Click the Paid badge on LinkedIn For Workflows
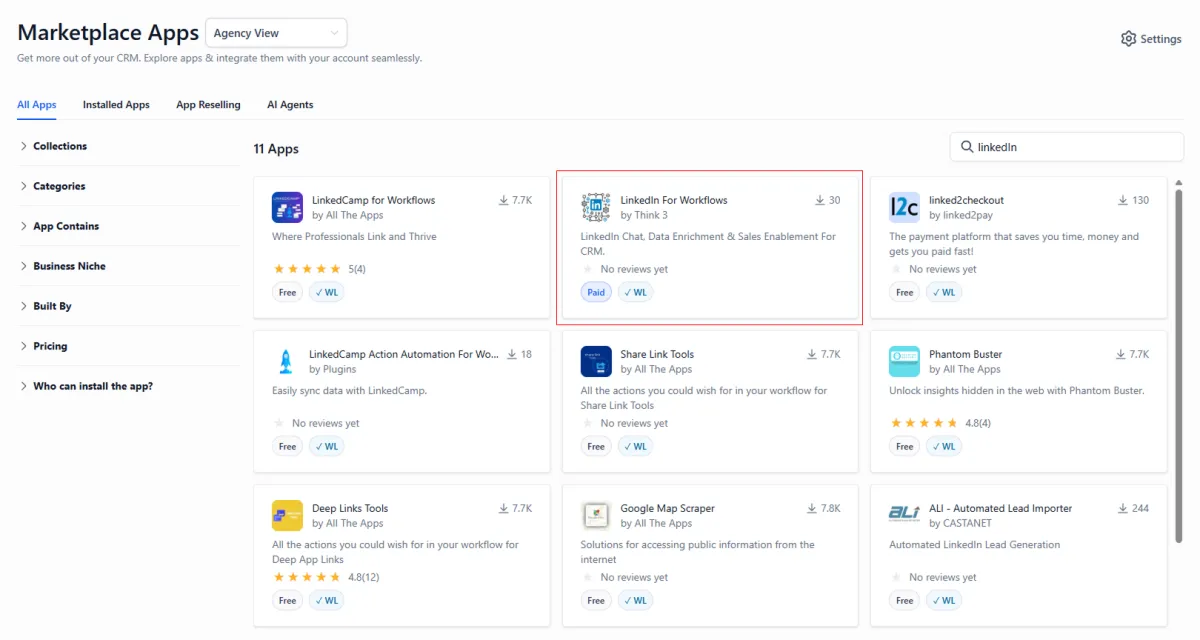Screen dimensions: 1200x640 pyautogui.click(x=596, y=293)
